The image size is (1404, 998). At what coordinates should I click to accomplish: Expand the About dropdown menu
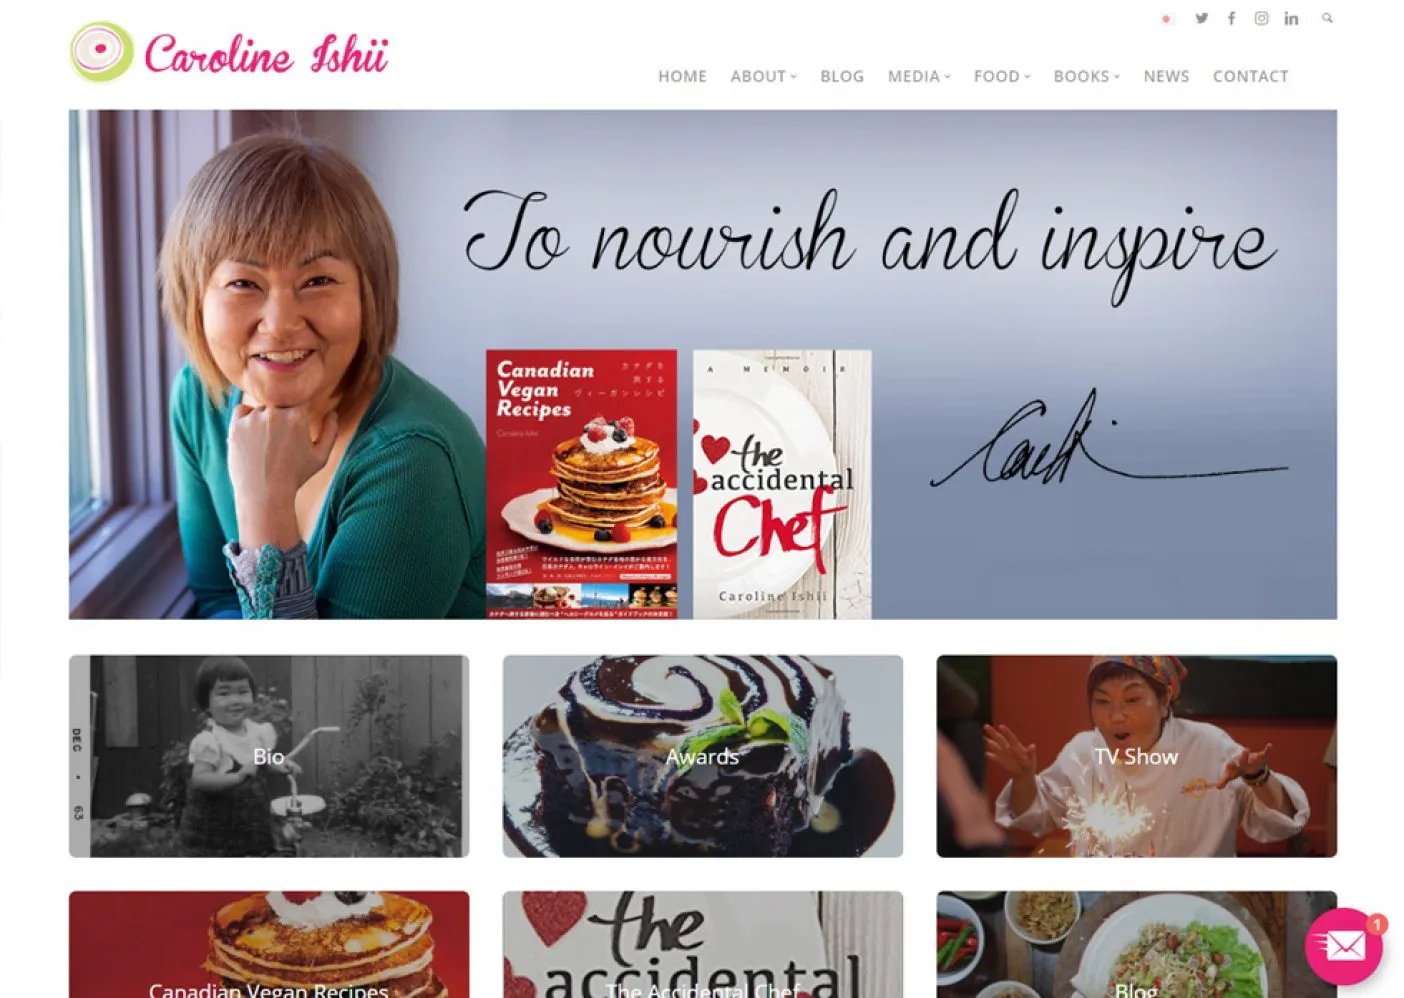click(x=763, y=76)
